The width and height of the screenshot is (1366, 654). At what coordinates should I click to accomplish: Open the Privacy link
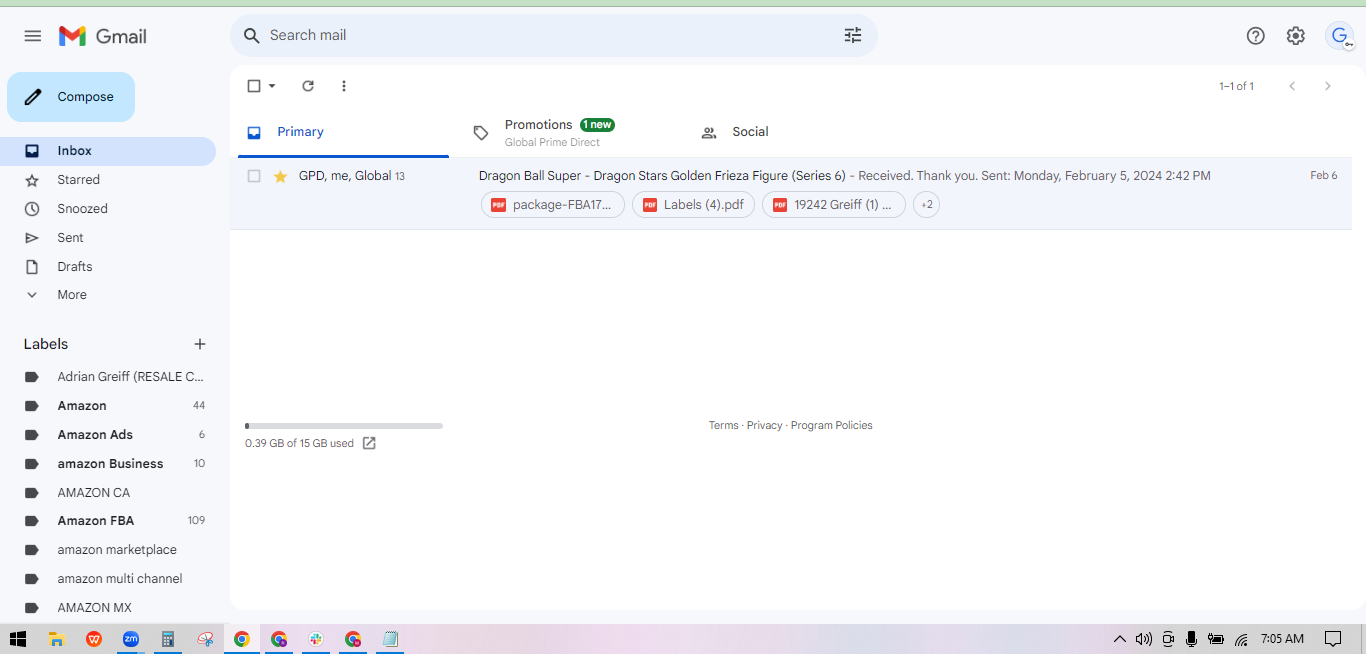point(765,426)
